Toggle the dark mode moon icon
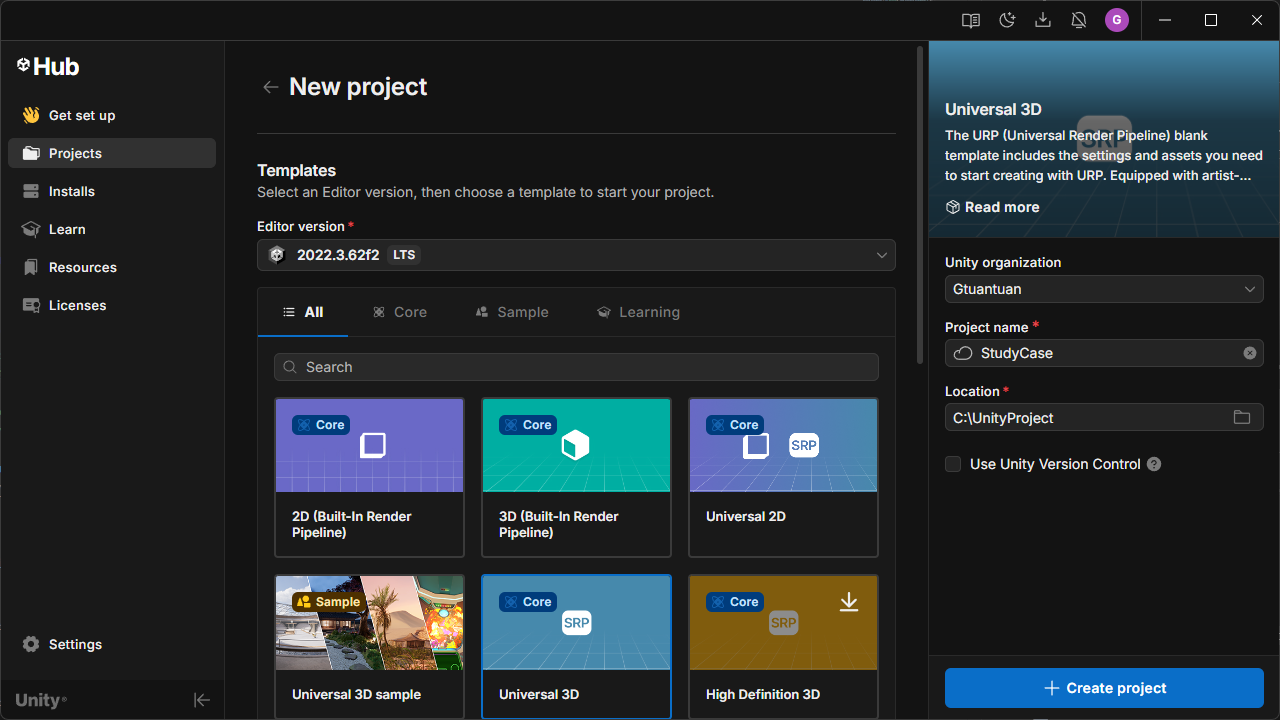The image size is (1280, 720). pos(1007,20)
